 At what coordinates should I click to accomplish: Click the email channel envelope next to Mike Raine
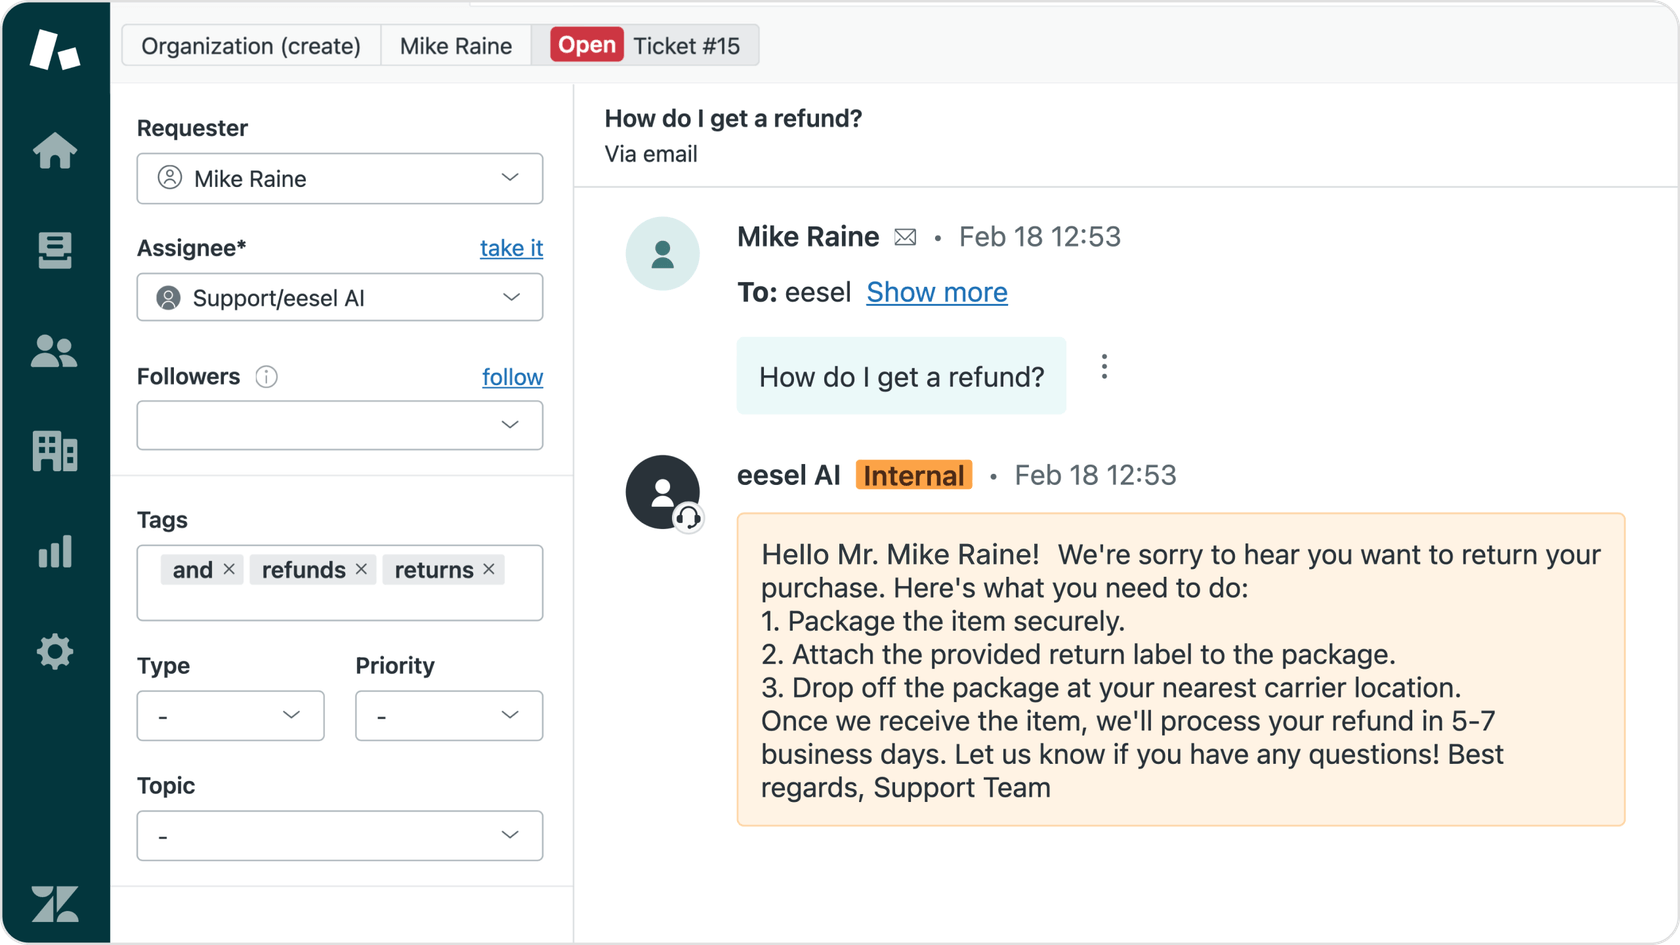pos(905,237)
